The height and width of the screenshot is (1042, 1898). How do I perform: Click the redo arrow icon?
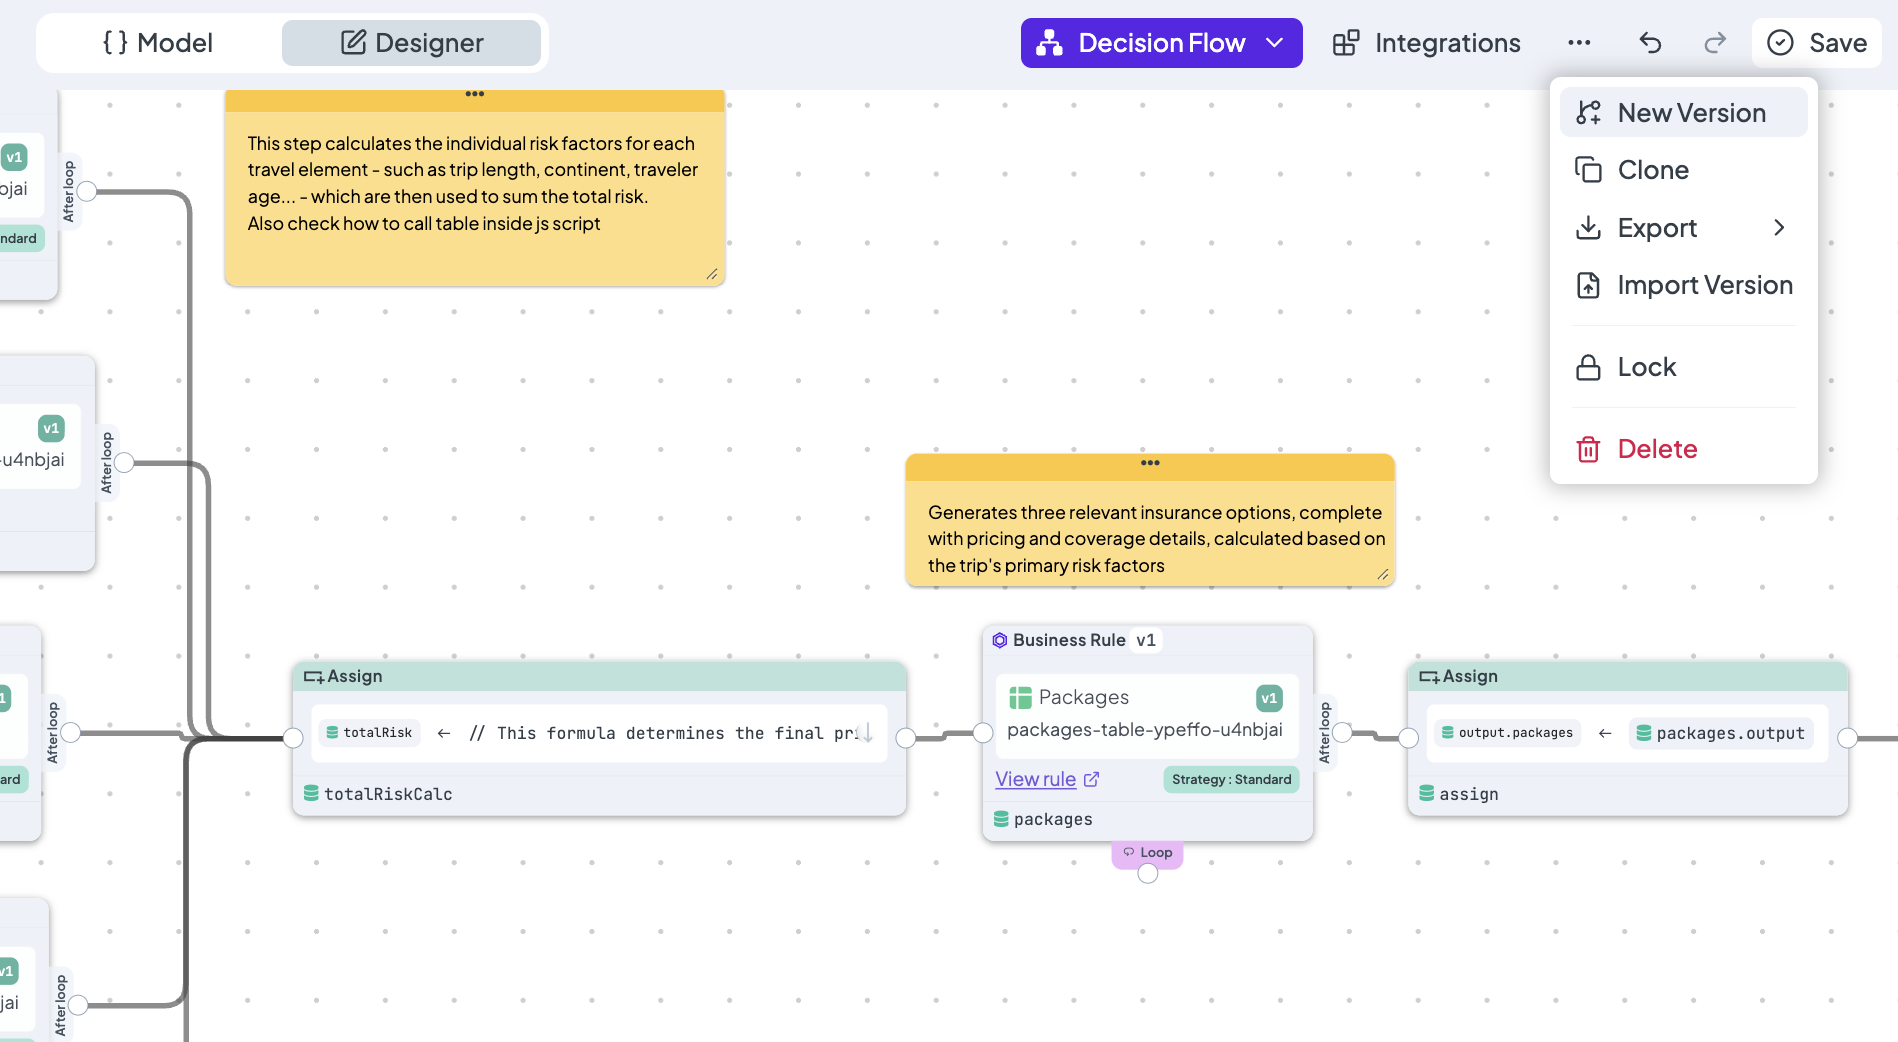click(x=1715, y=43)
